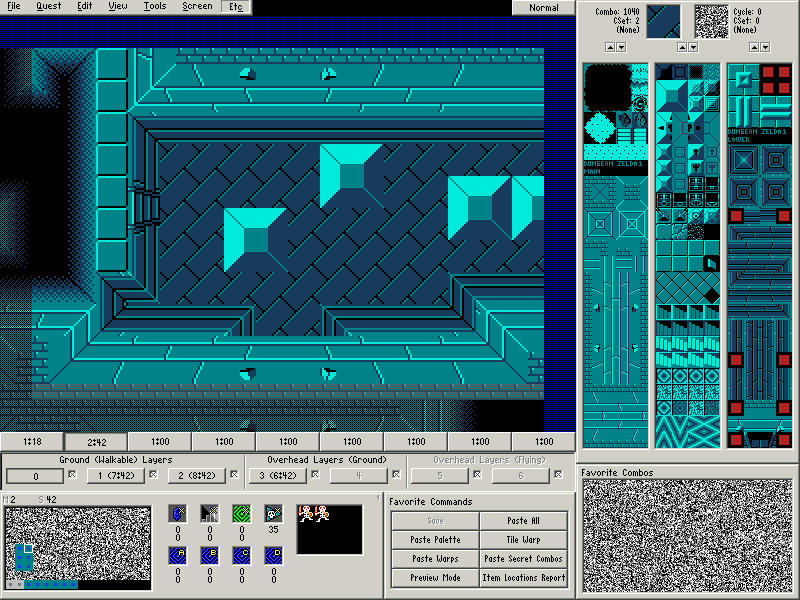The image size is (800, 600).
Task: Toggle visibility checkbox for layer 2 (8:42)
Action: [x=234, y=474]
